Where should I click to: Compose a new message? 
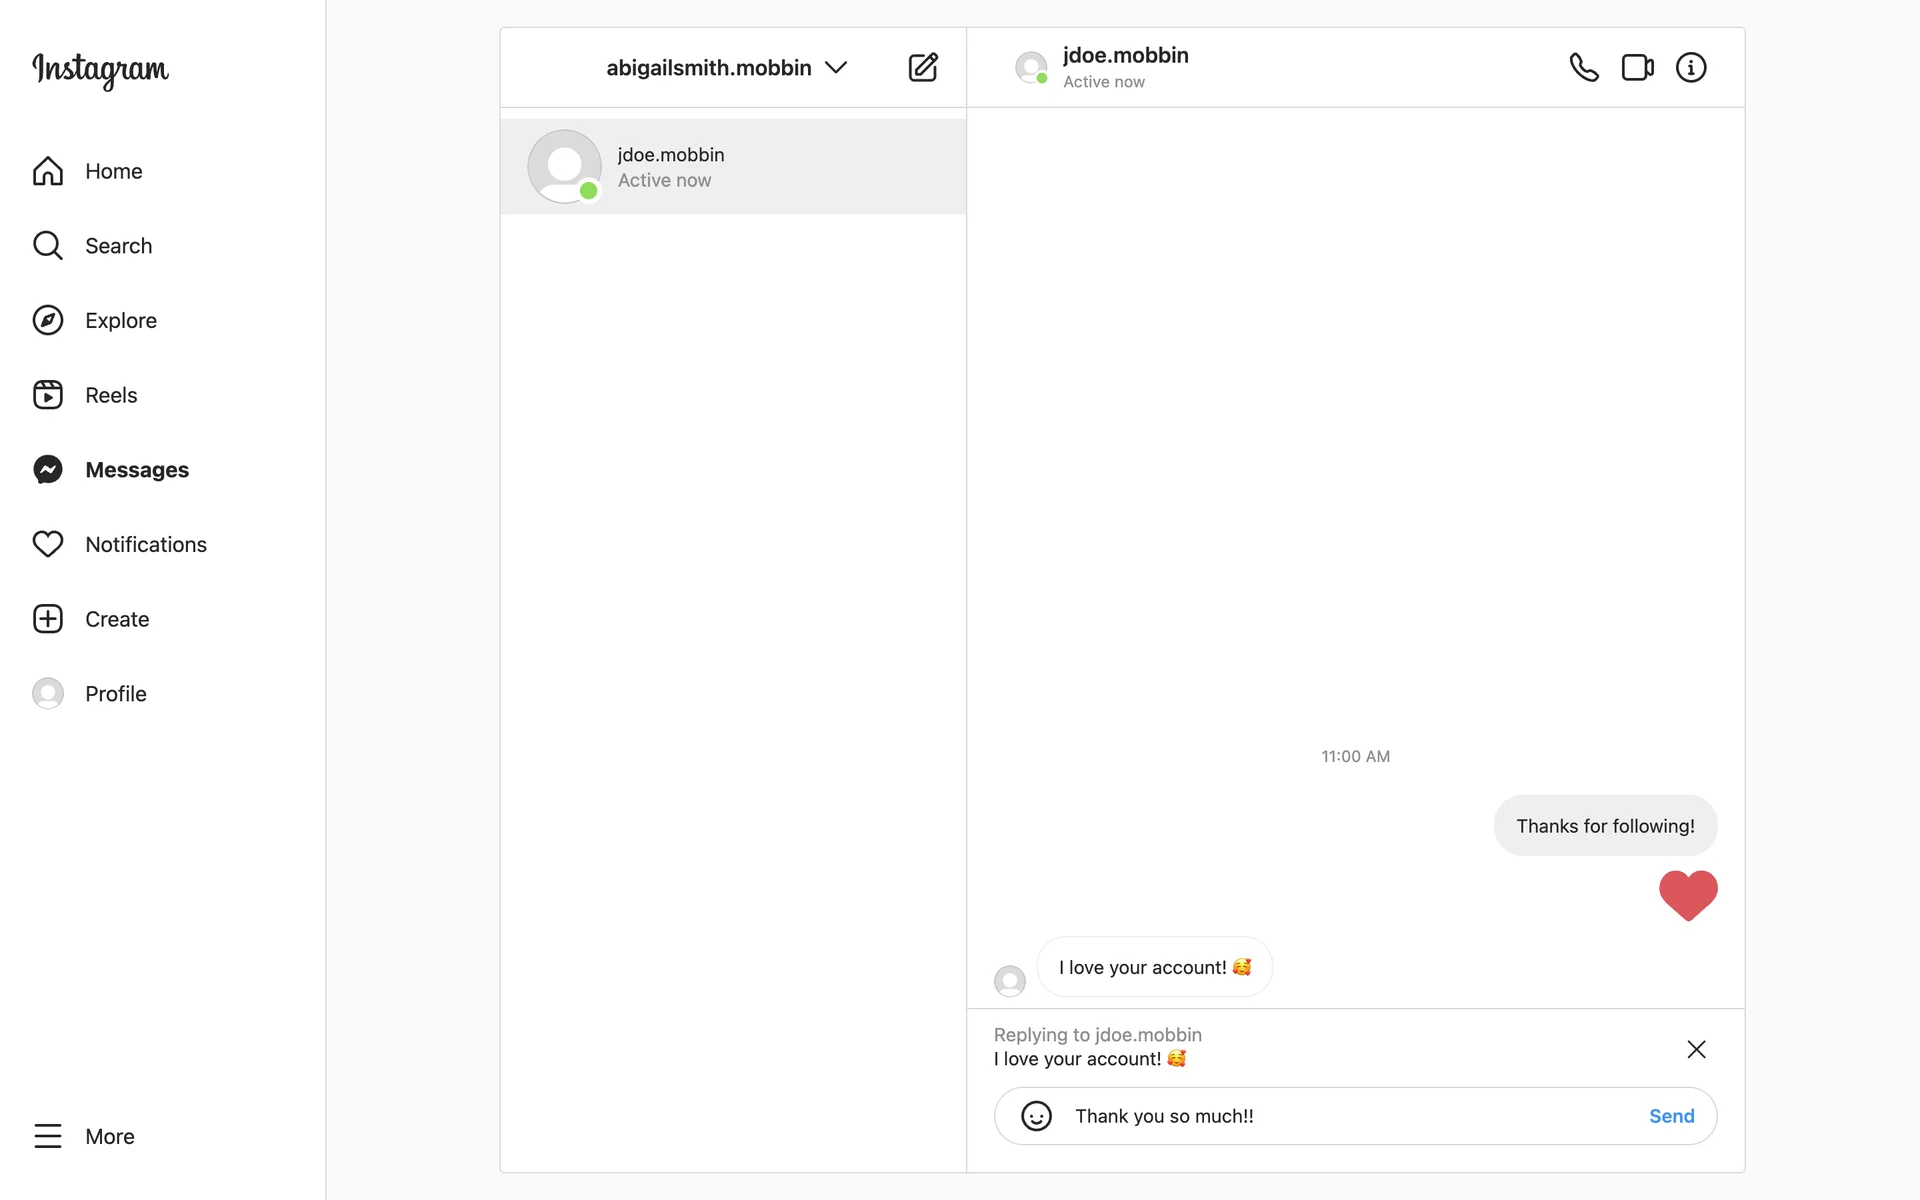click(x=922, y=67)
